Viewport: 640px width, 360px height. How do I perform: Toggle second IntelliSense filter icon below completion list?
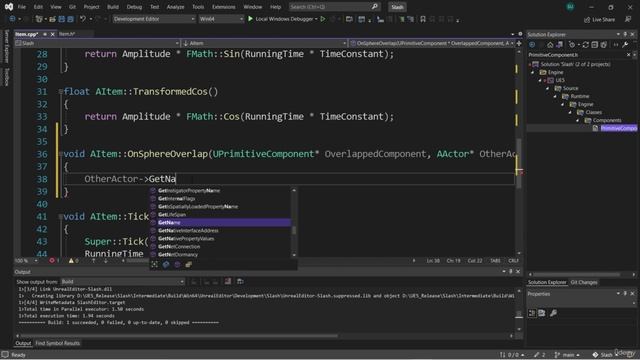(166, 264)
